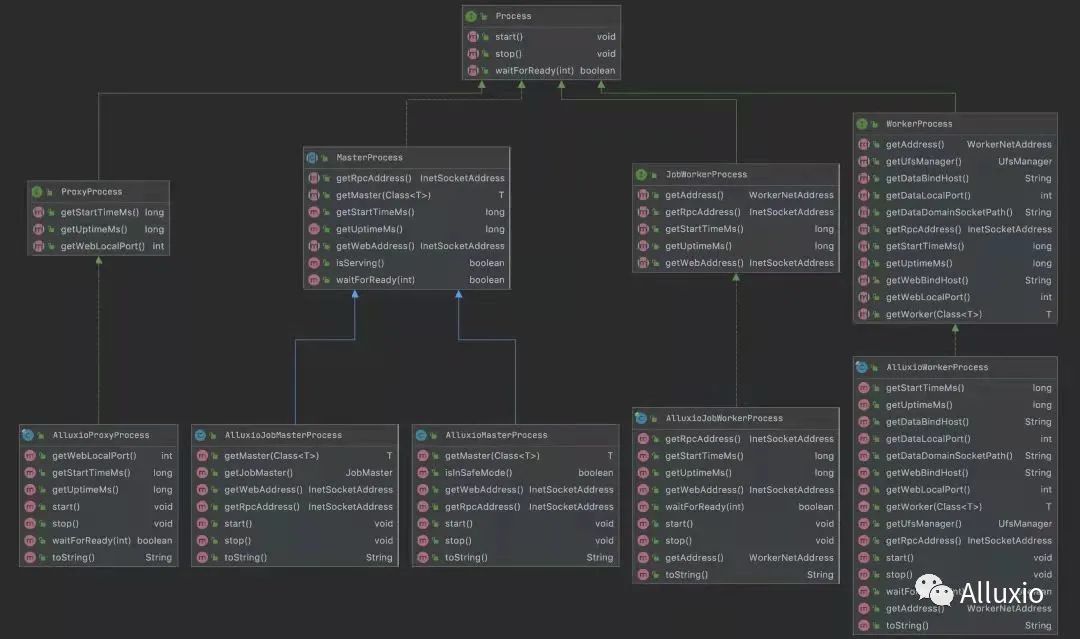Click getWebAddress() in JobWorkerProcess
This screenshot has width=1080, height=639.
704,263
